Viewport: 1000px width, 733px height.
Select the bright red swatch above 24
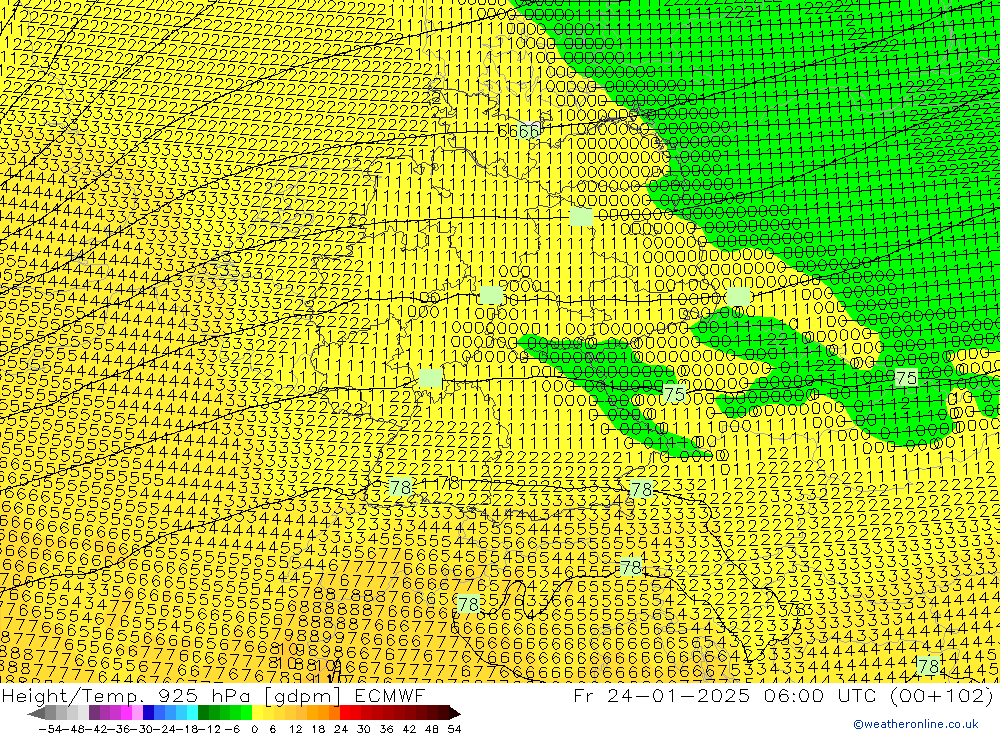pos(345,713)
